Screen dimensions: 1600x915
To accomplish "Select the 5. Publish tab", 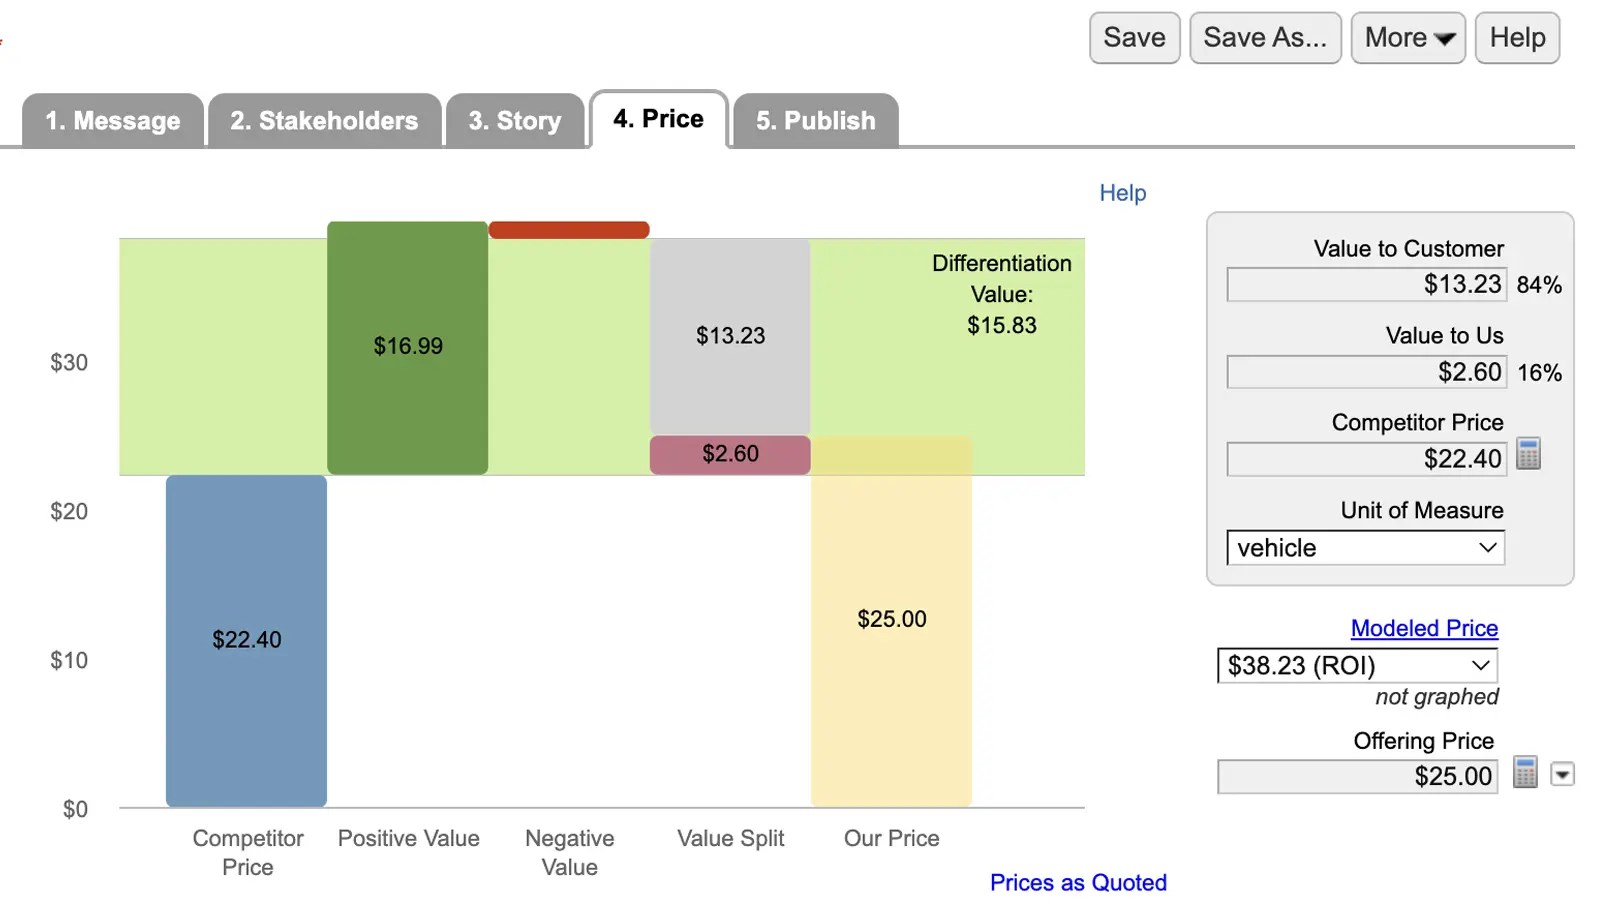I will pyautogui.click(x=815, y=121).
